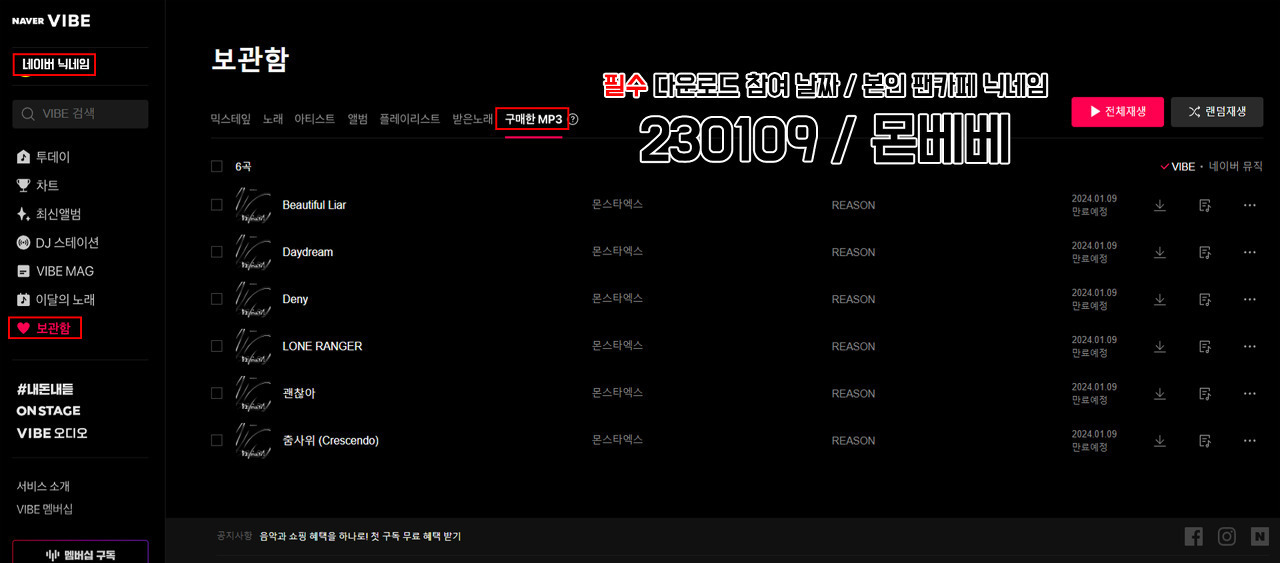1280x563 pixels.
Task: Open more options for LONE RANGER
Action: pyautogui.click(x=1249, y=346)
